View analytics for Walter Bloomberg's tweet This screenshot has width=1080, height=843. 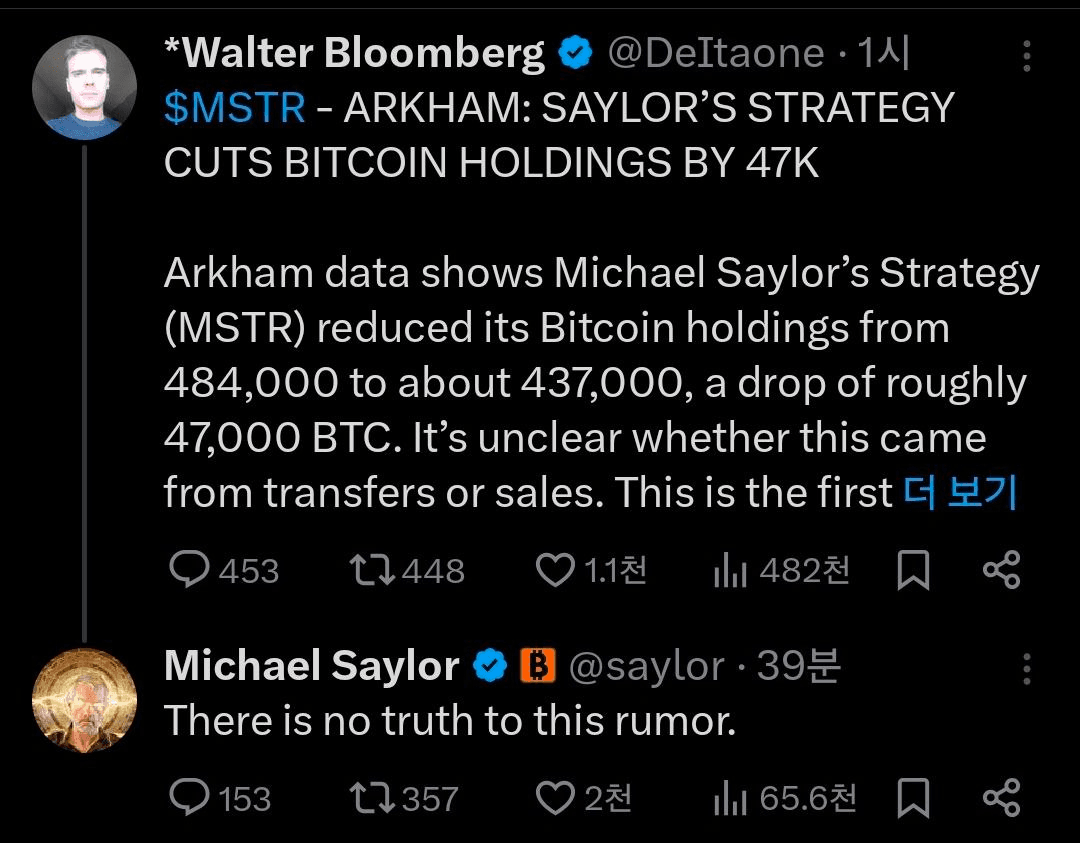pyautogui.click(x=730, y=571)
